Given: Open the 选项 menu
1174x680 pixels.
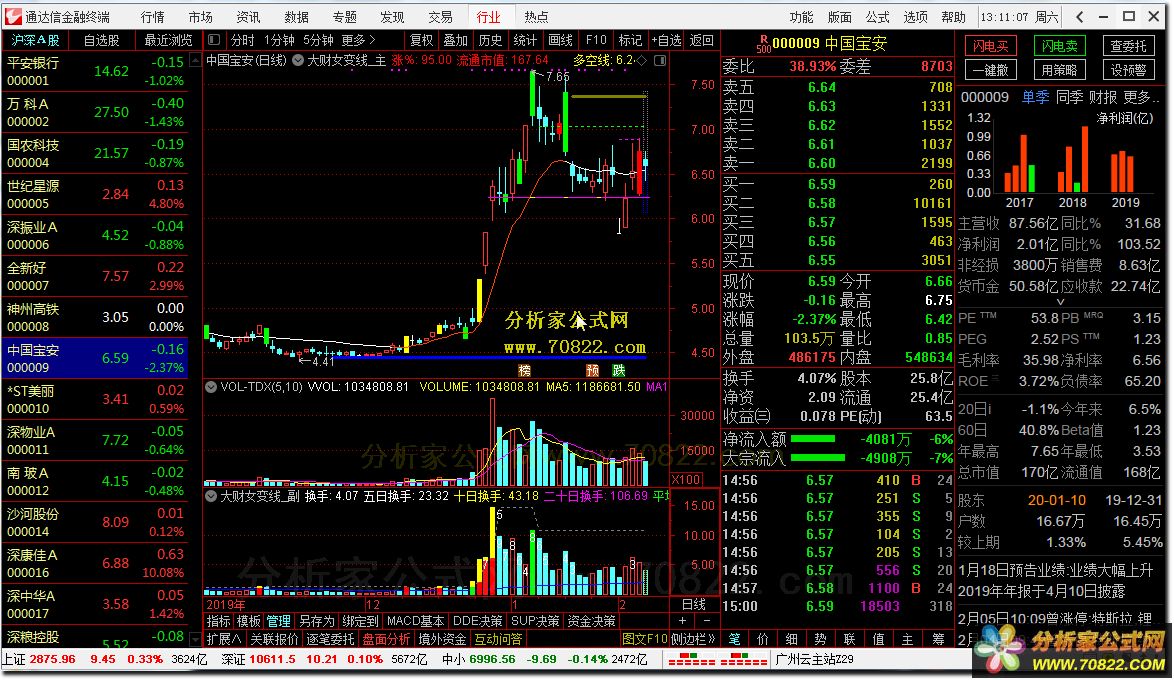Looking at the screenshot, I should click(x=916, y=16).
